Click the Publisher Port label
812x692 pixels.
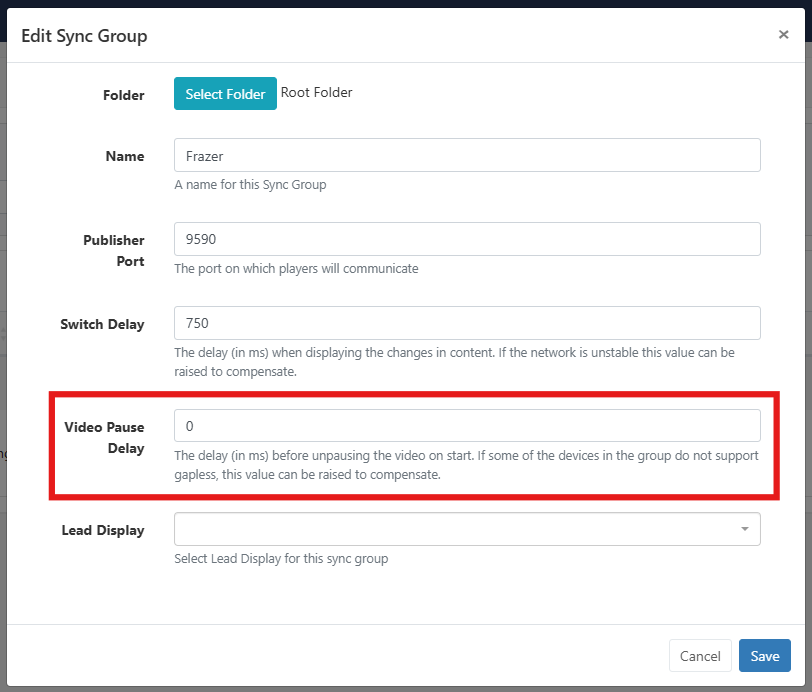pyautogui.click(x=114, y=251)
